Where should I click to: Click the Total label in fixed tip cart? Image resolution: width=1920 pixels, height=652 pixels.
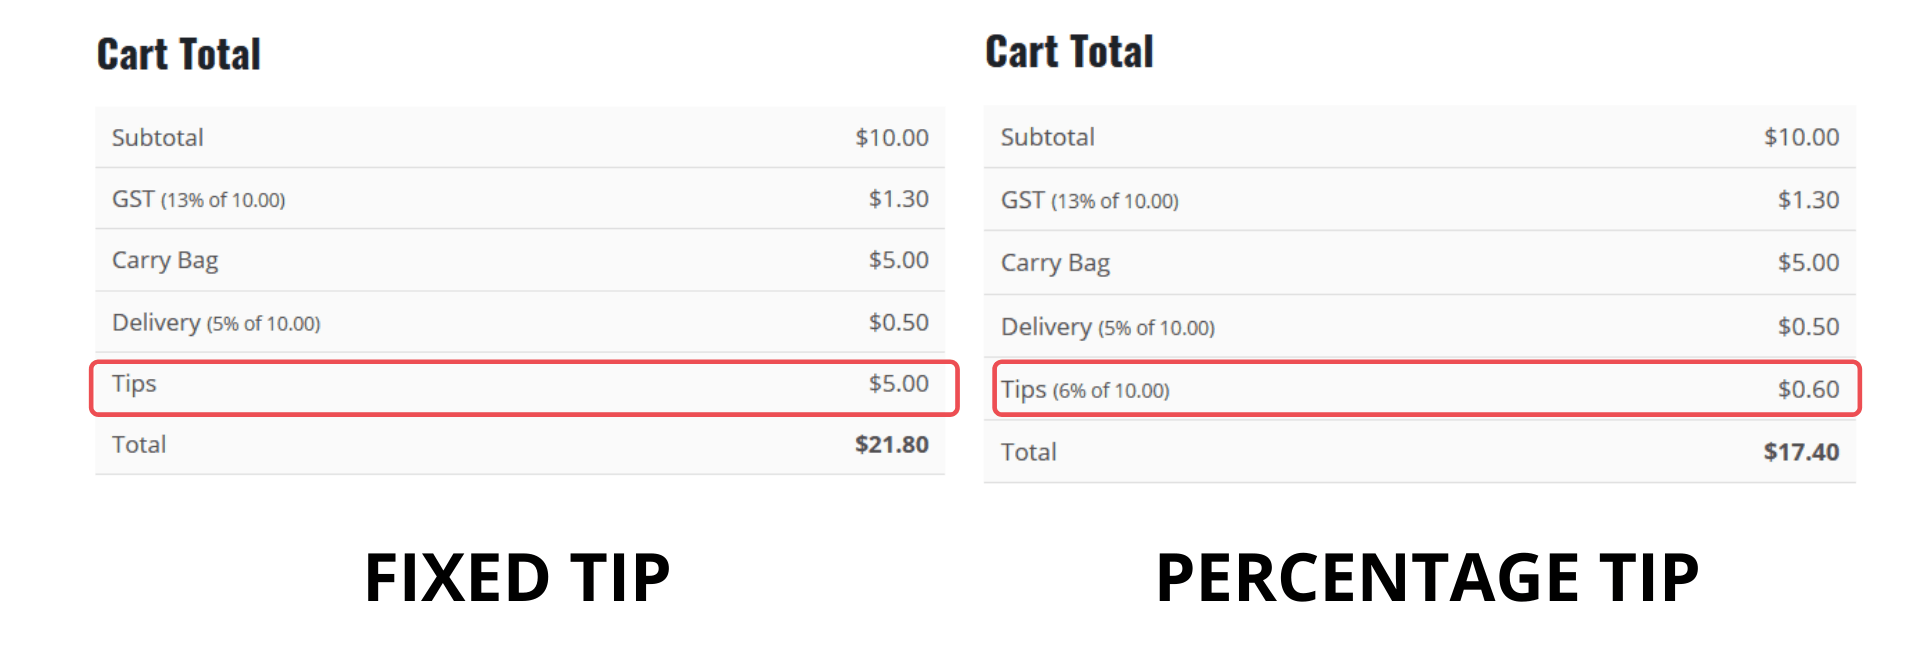click(x=139, y=445)
